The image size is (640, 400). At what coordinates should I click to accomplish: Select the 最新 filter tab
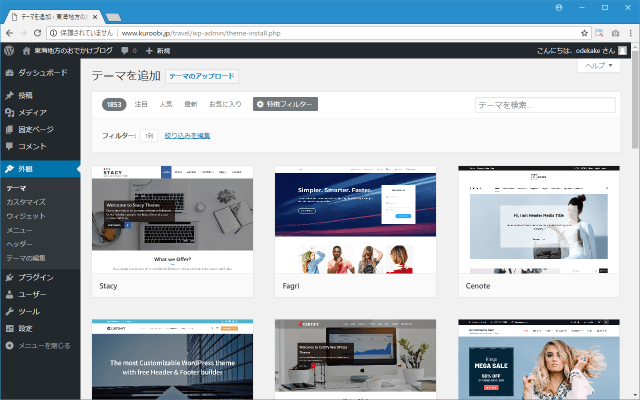click(x=191, y=104)
